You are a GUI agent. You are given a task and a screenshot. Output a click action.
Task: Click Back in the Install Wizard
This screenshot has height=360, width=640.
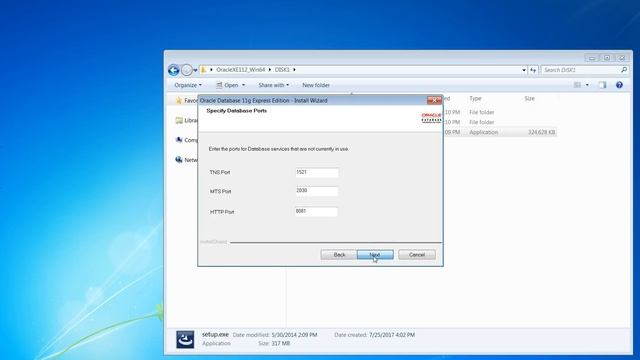(339, 255)
